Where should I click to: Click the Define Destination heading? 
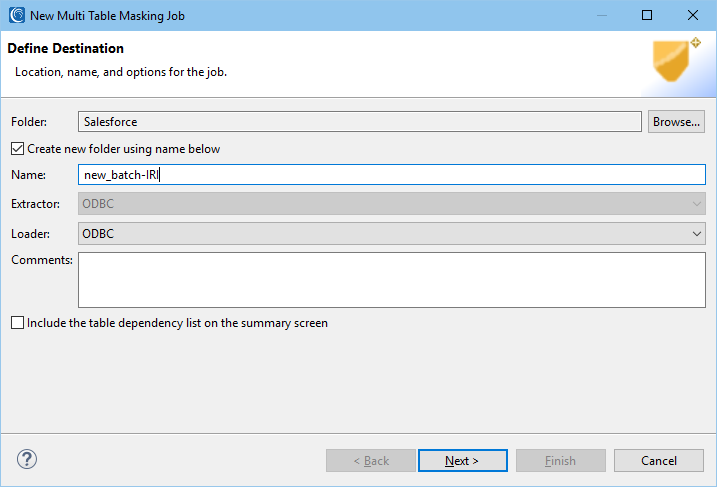coord(65,48)
